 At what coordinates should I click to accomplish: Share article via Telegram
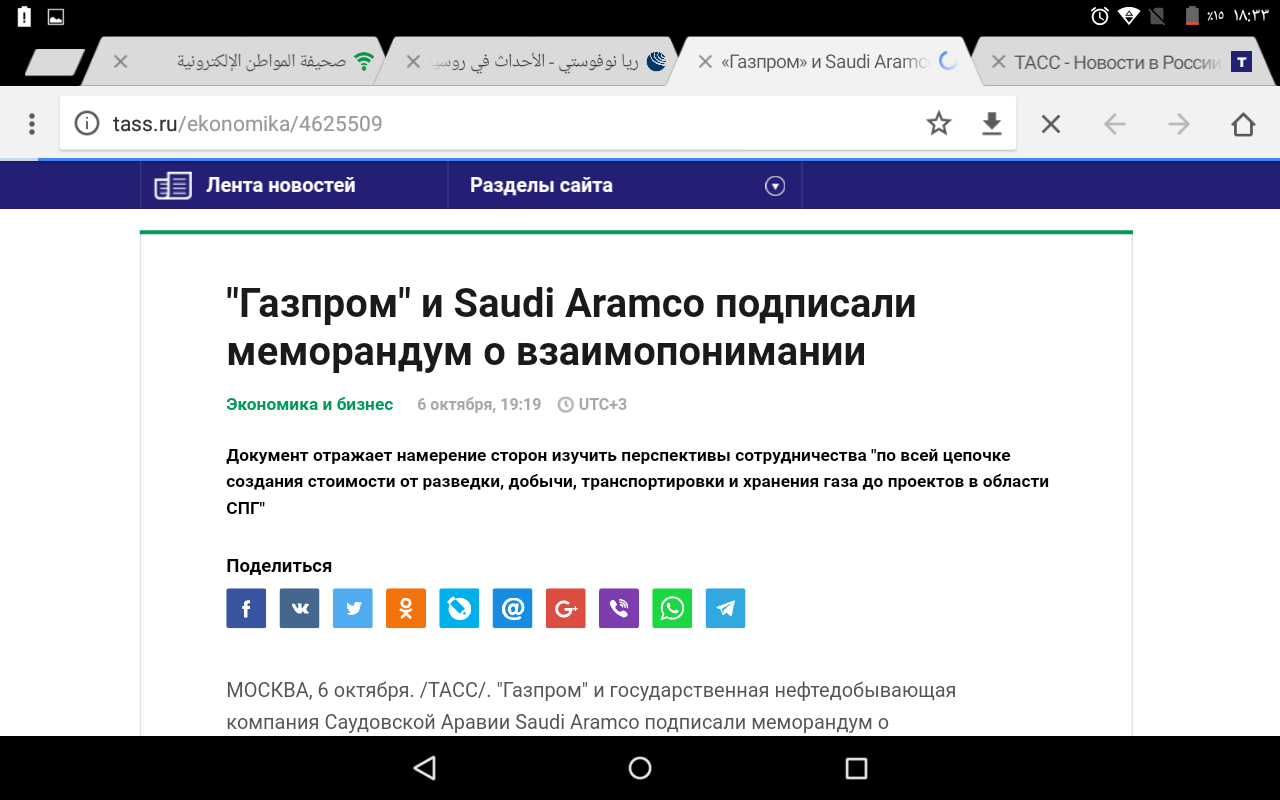click(x=726, y=608)
